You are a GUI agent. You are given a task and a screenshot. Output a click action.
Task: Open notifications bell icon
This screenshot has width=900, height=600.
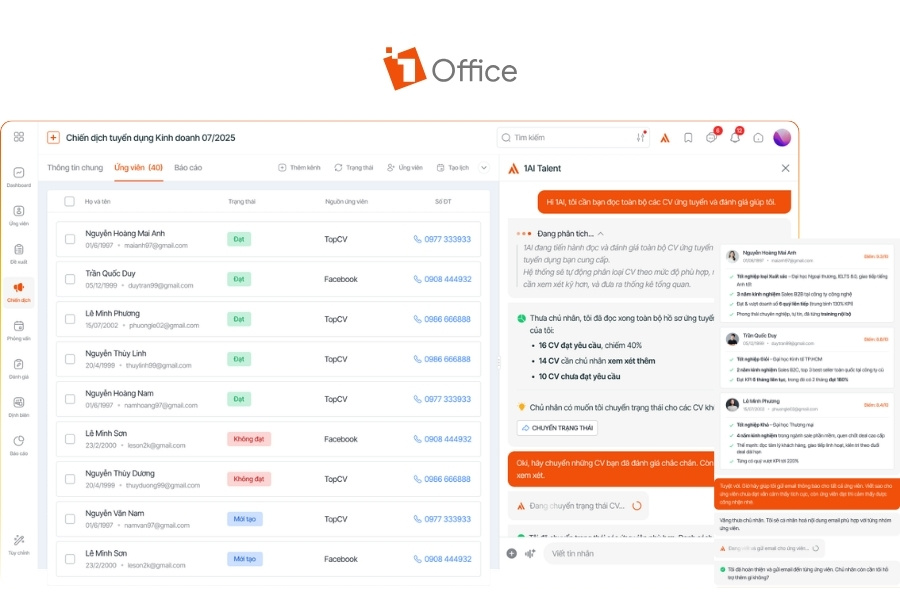click(x=735, y=137)
